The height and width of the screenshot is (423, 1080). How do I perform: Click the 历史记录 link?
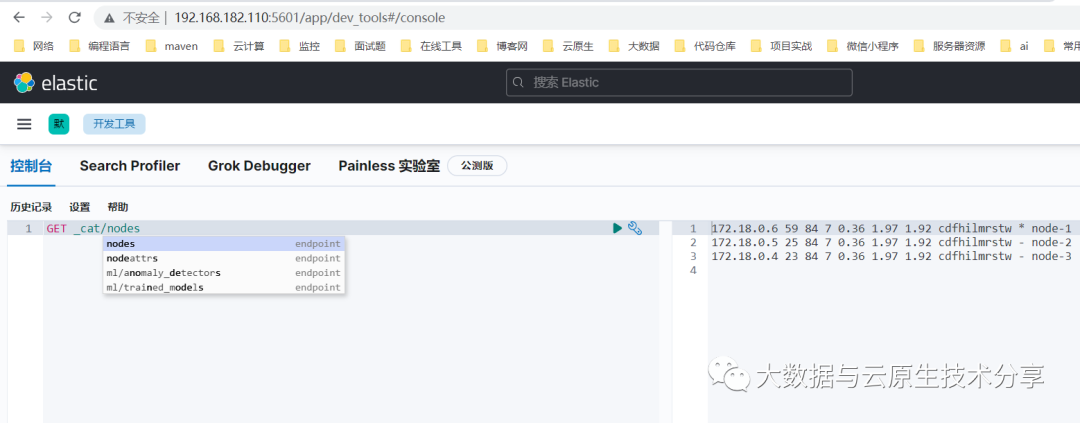31,207
